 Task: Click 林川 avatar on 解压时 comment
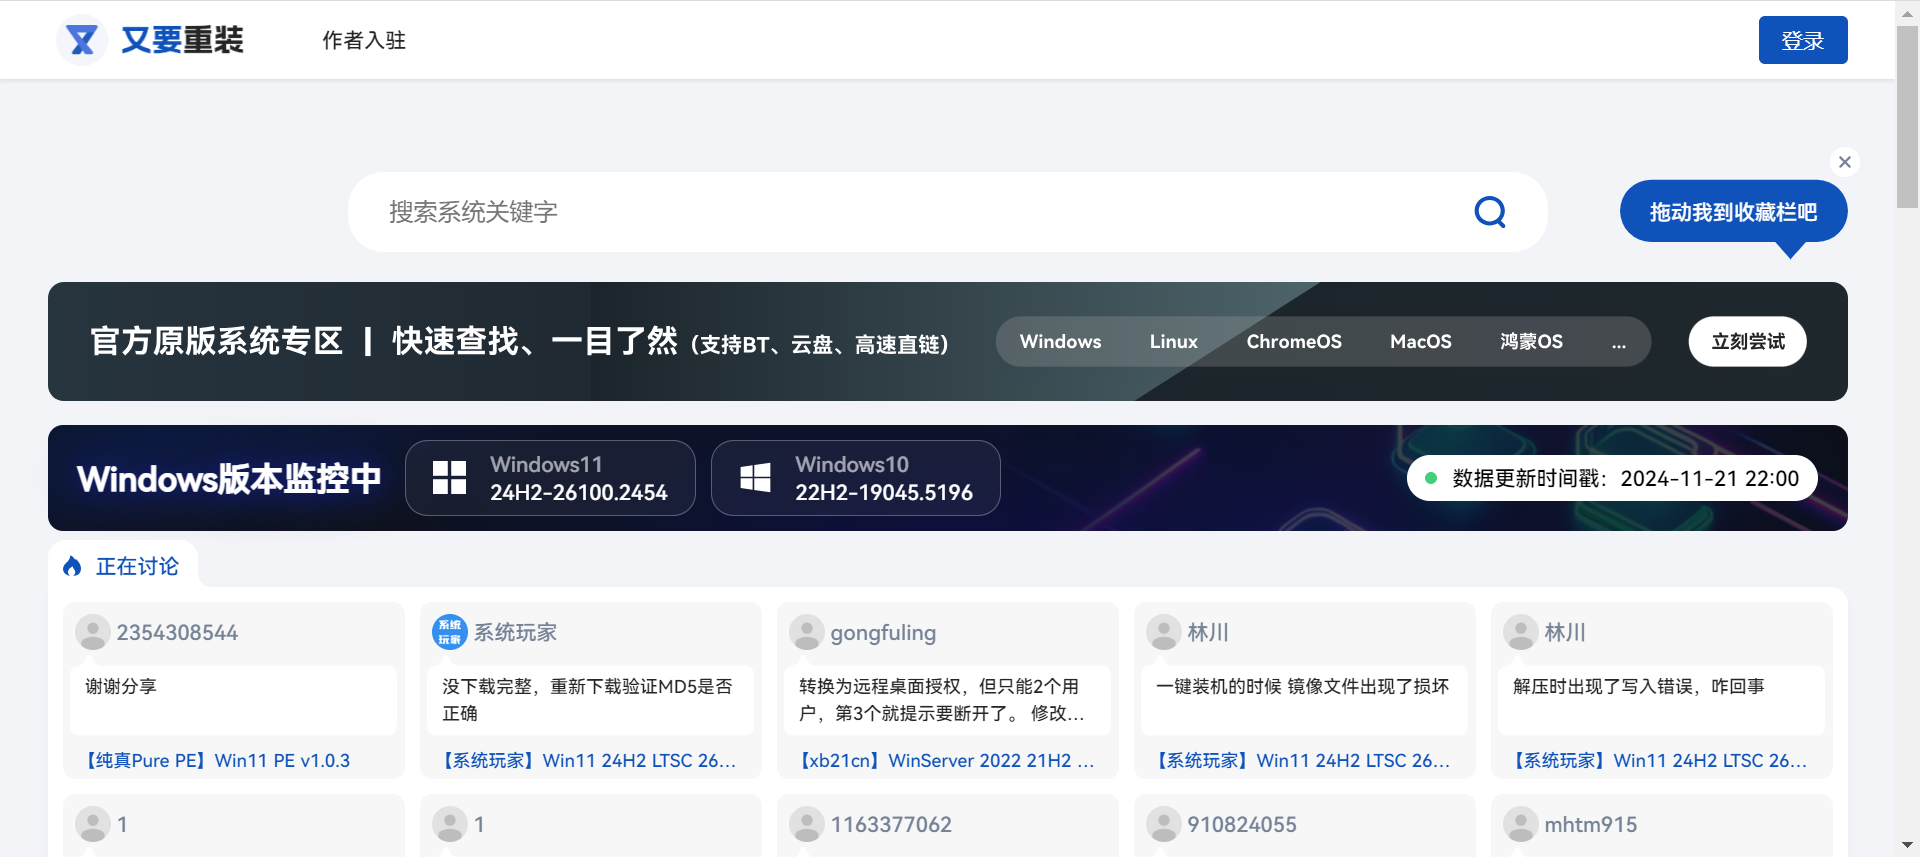(x=1521, y=632)
